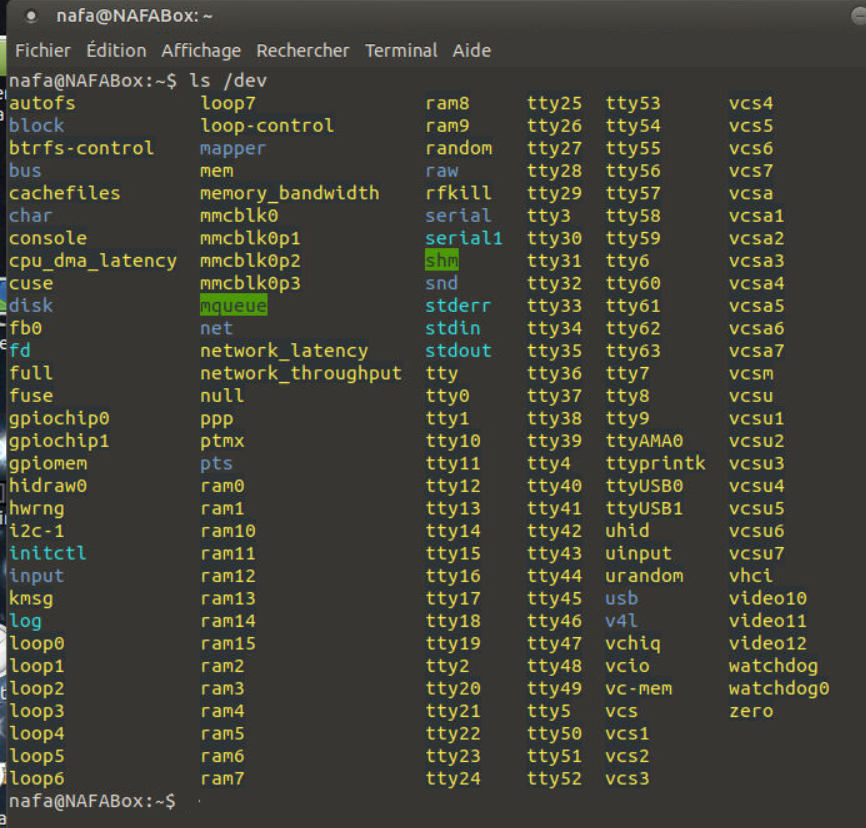This screenshot has height=828, width=866.
Task: Click the 'mmcblk0p1' entry
Action: (250, 239)
